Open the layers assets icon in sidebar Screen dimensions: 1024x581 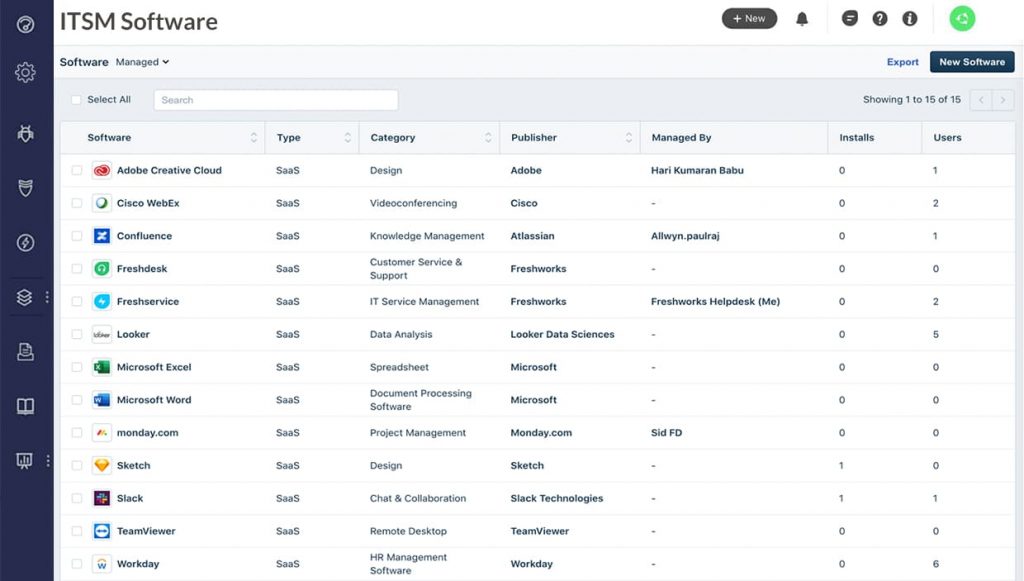(x=26, y=297)
